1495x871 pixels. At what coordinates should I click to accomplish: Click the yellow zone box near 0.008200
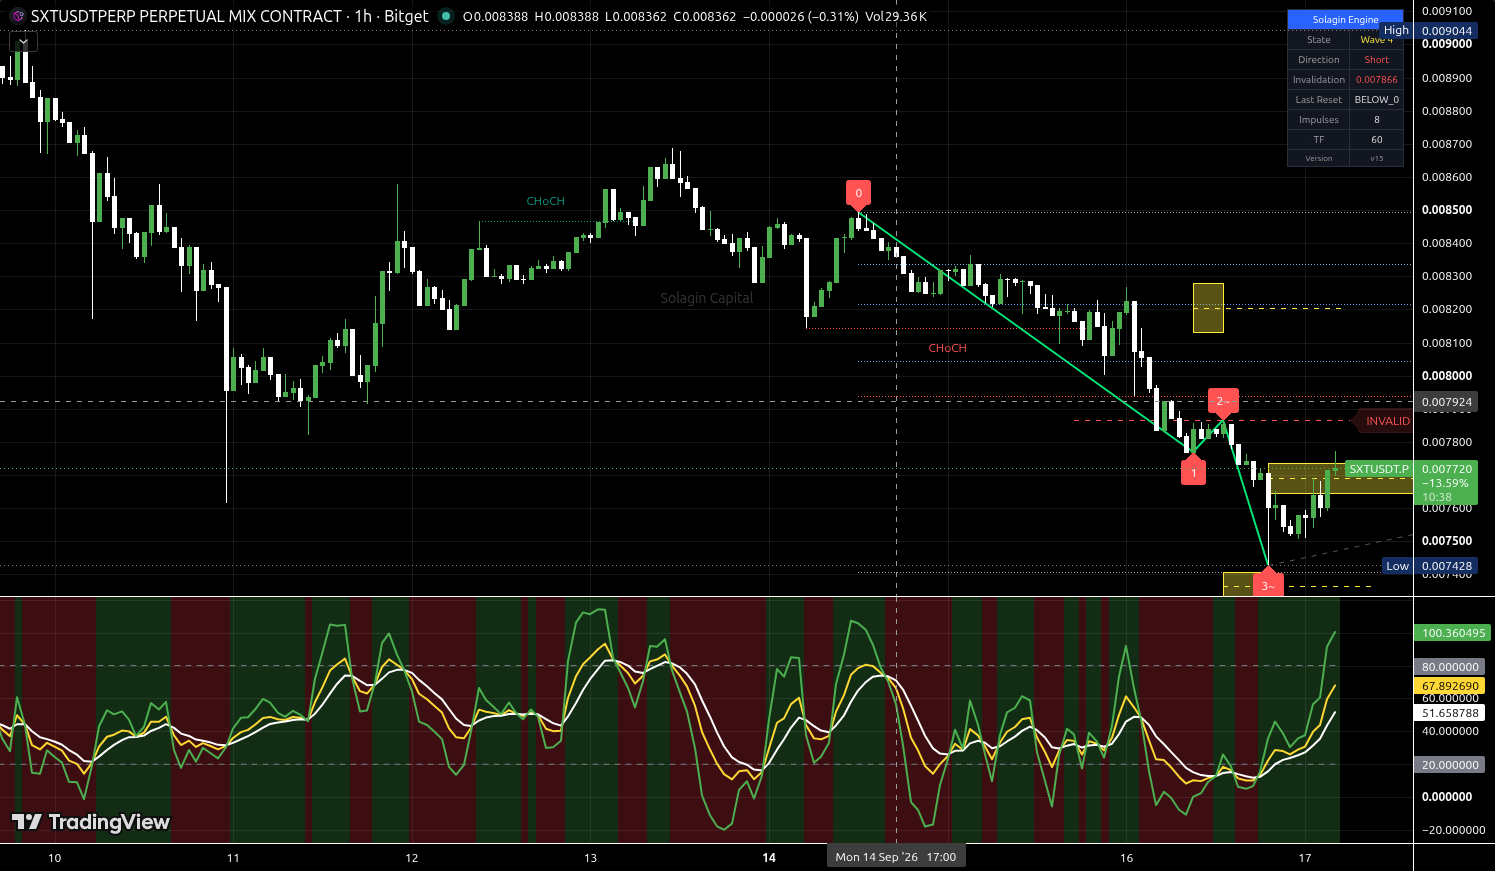pos(1208,308)
